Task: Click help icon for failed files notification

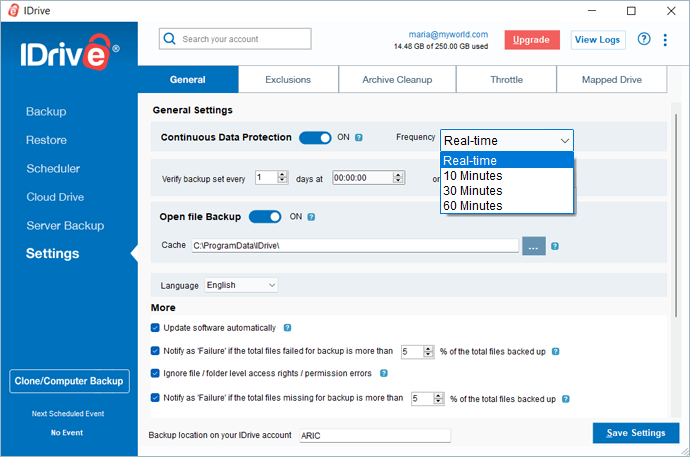Action: [555, 351]
